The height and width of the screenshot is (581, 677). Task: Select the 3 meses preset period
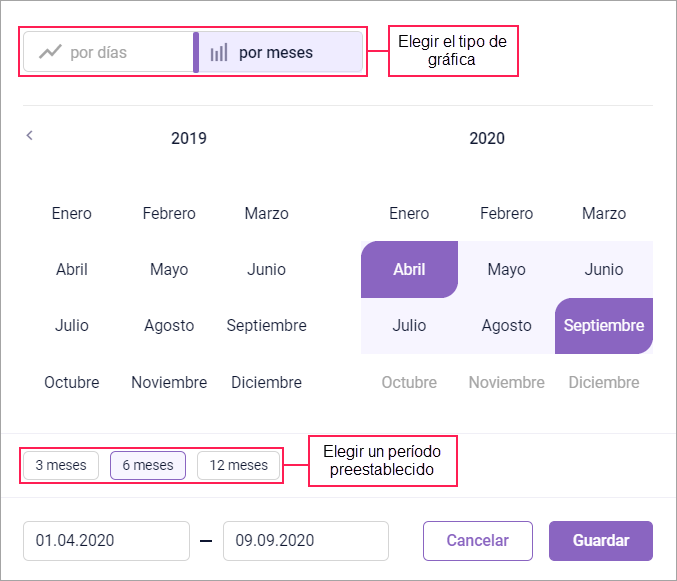click(x=61, y=465)
